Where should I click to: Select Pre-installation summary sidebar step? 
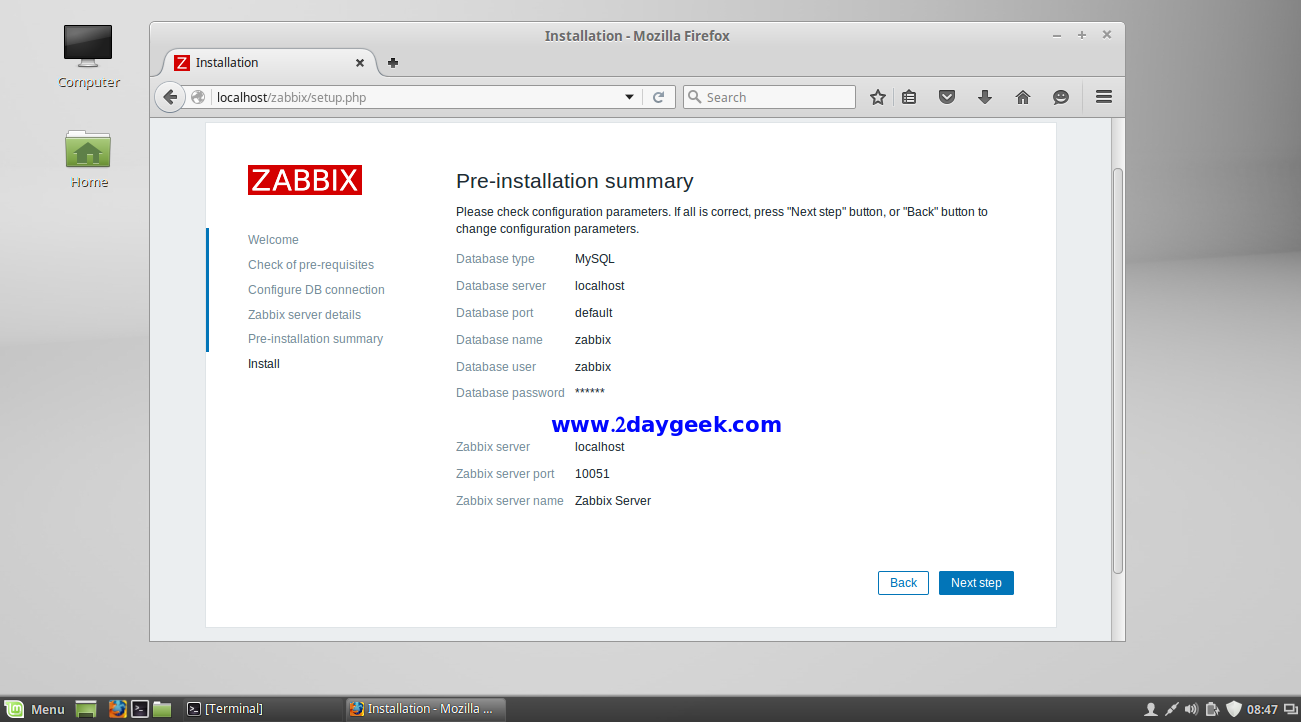pos(315,339)
